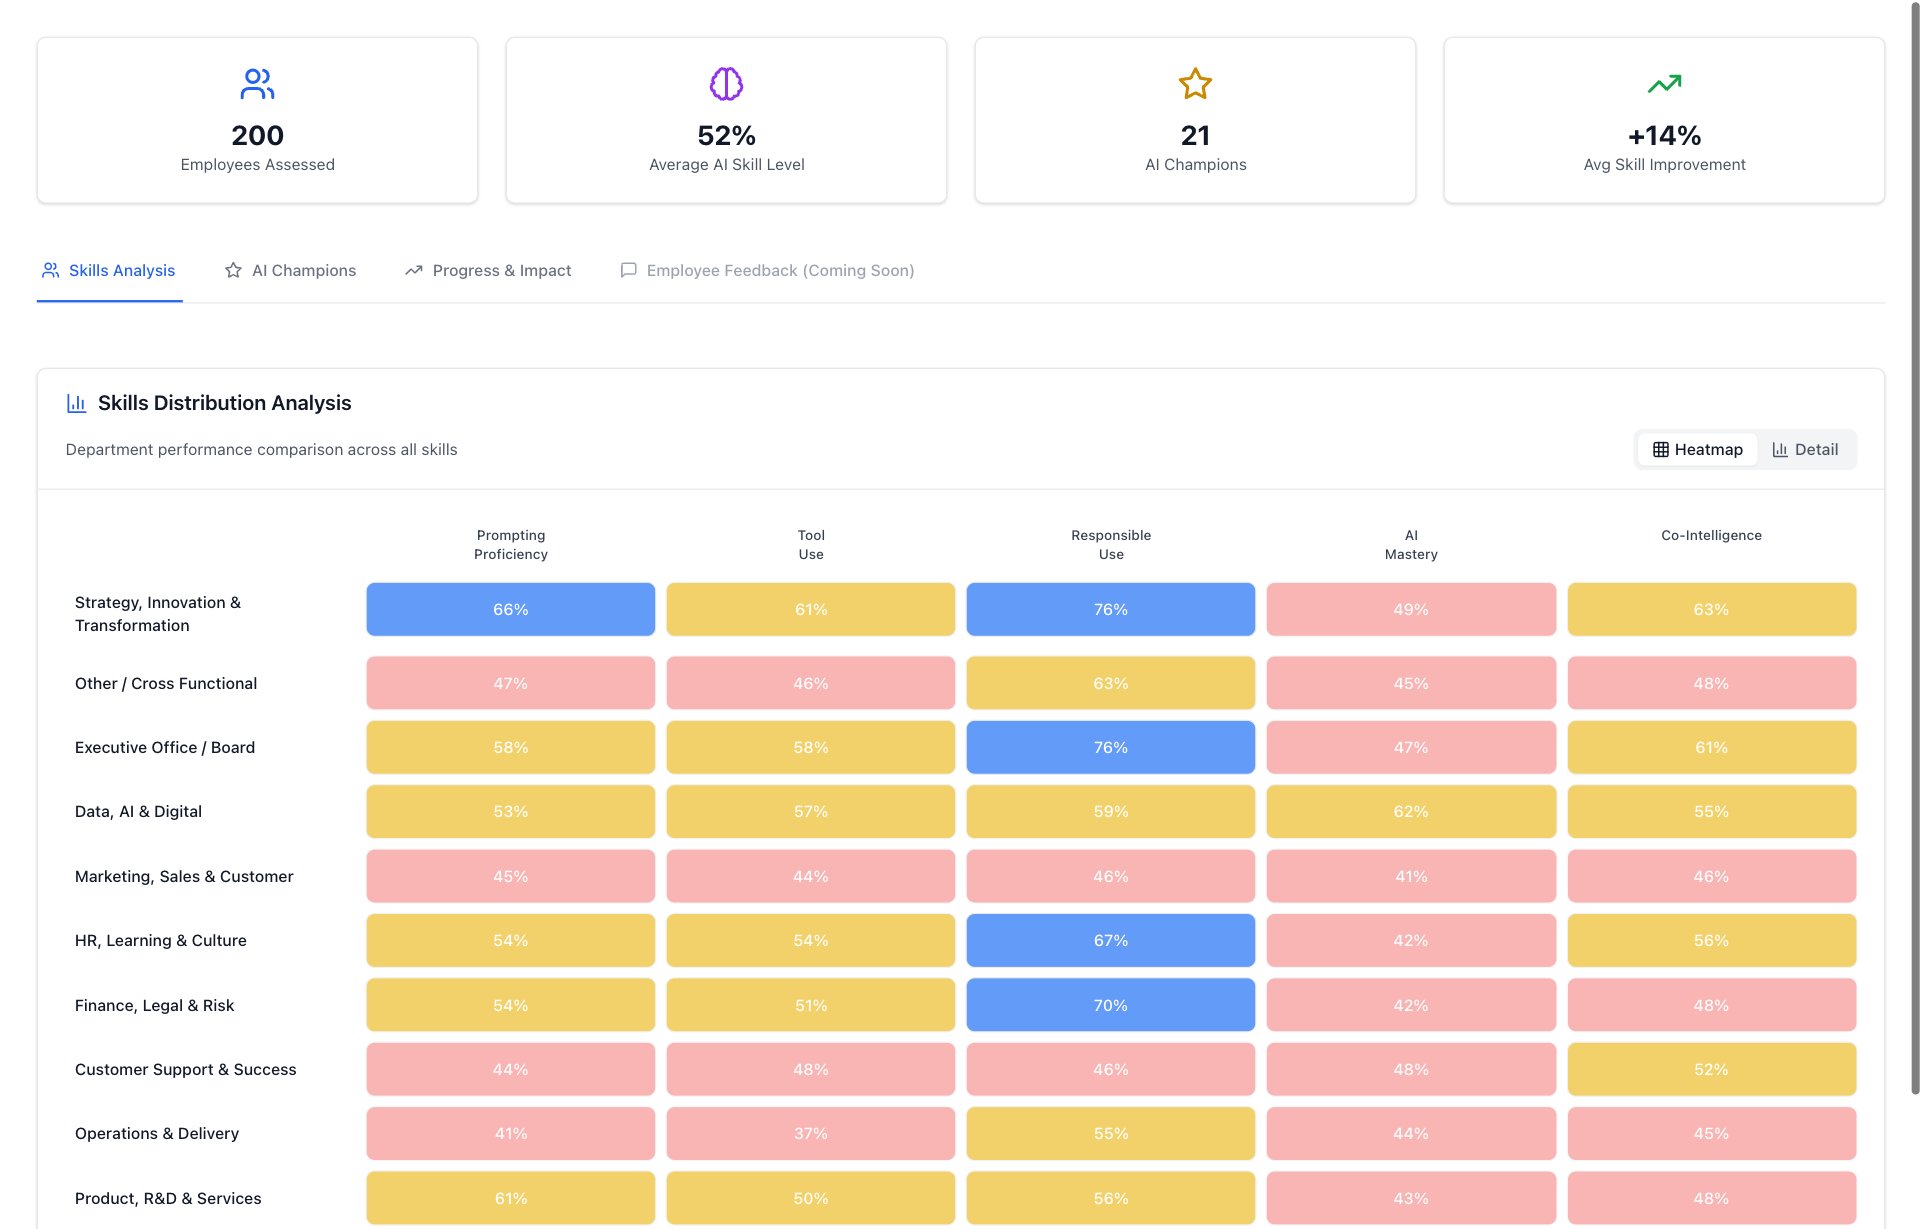The image size is (1922, 1229).
Task: Click HR row 67% Responsible Use cell
Action: [x=1111, y=940]
